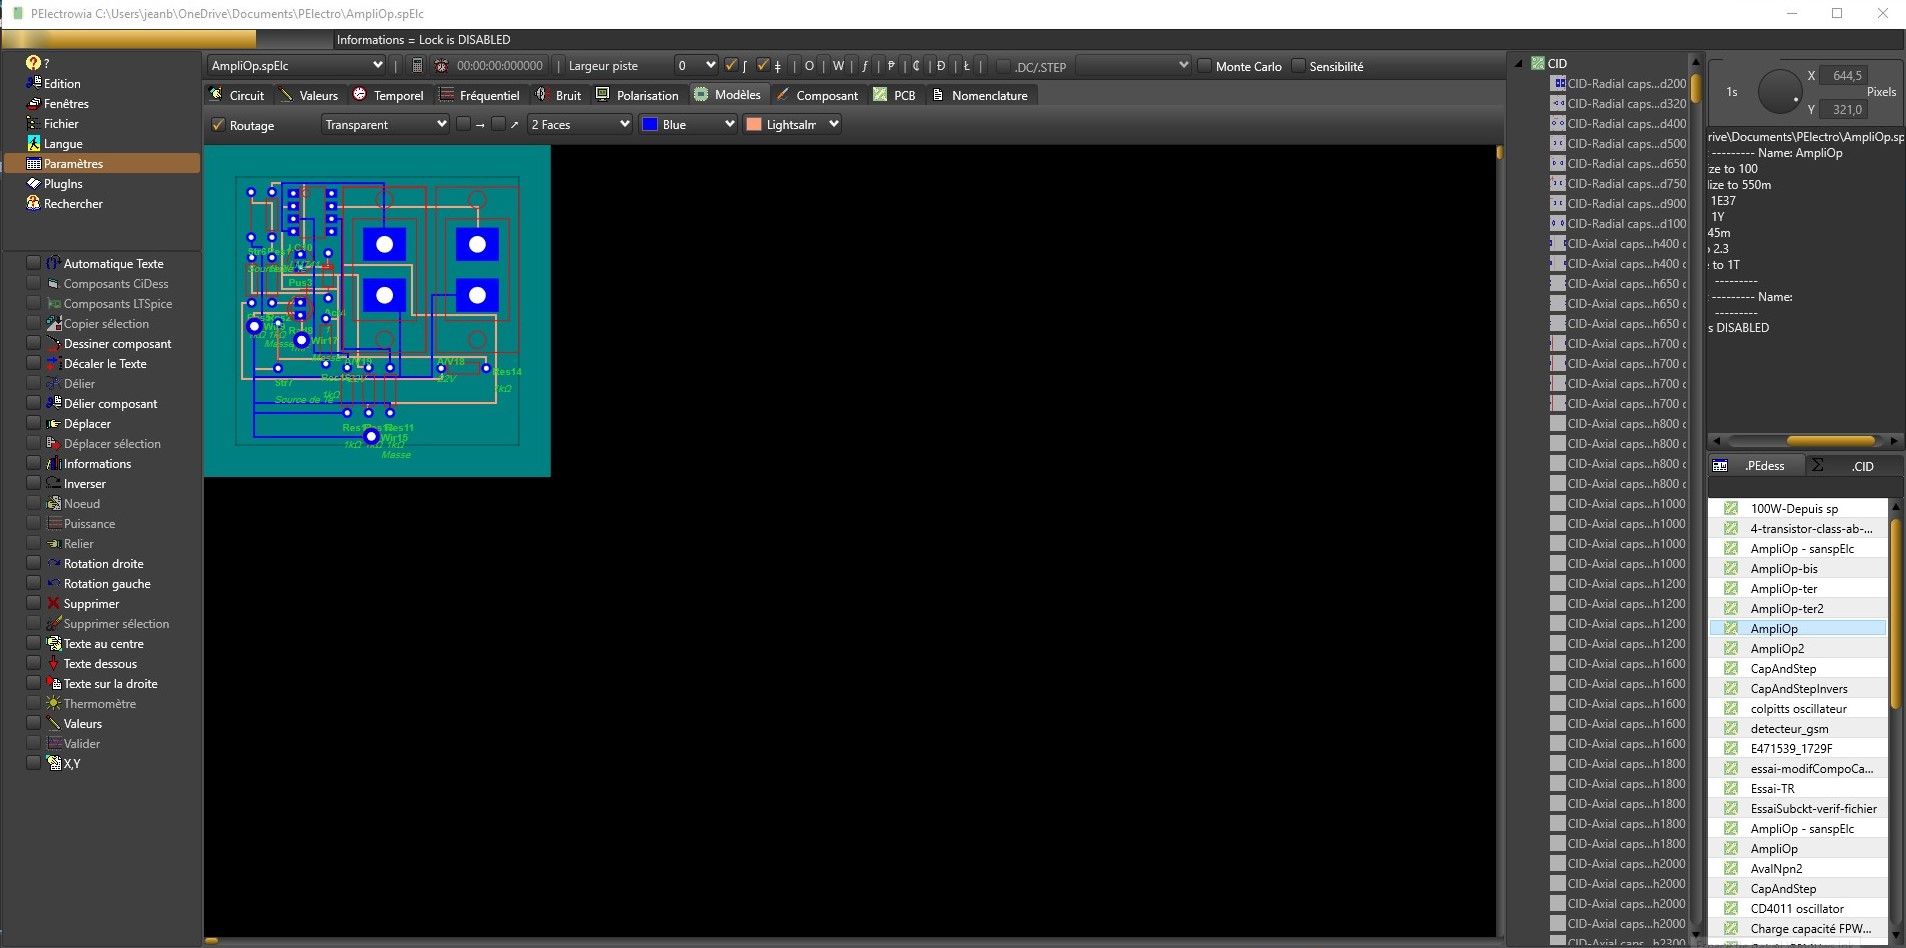Select colpitts oscillateur from the list

pos(1798,709)
